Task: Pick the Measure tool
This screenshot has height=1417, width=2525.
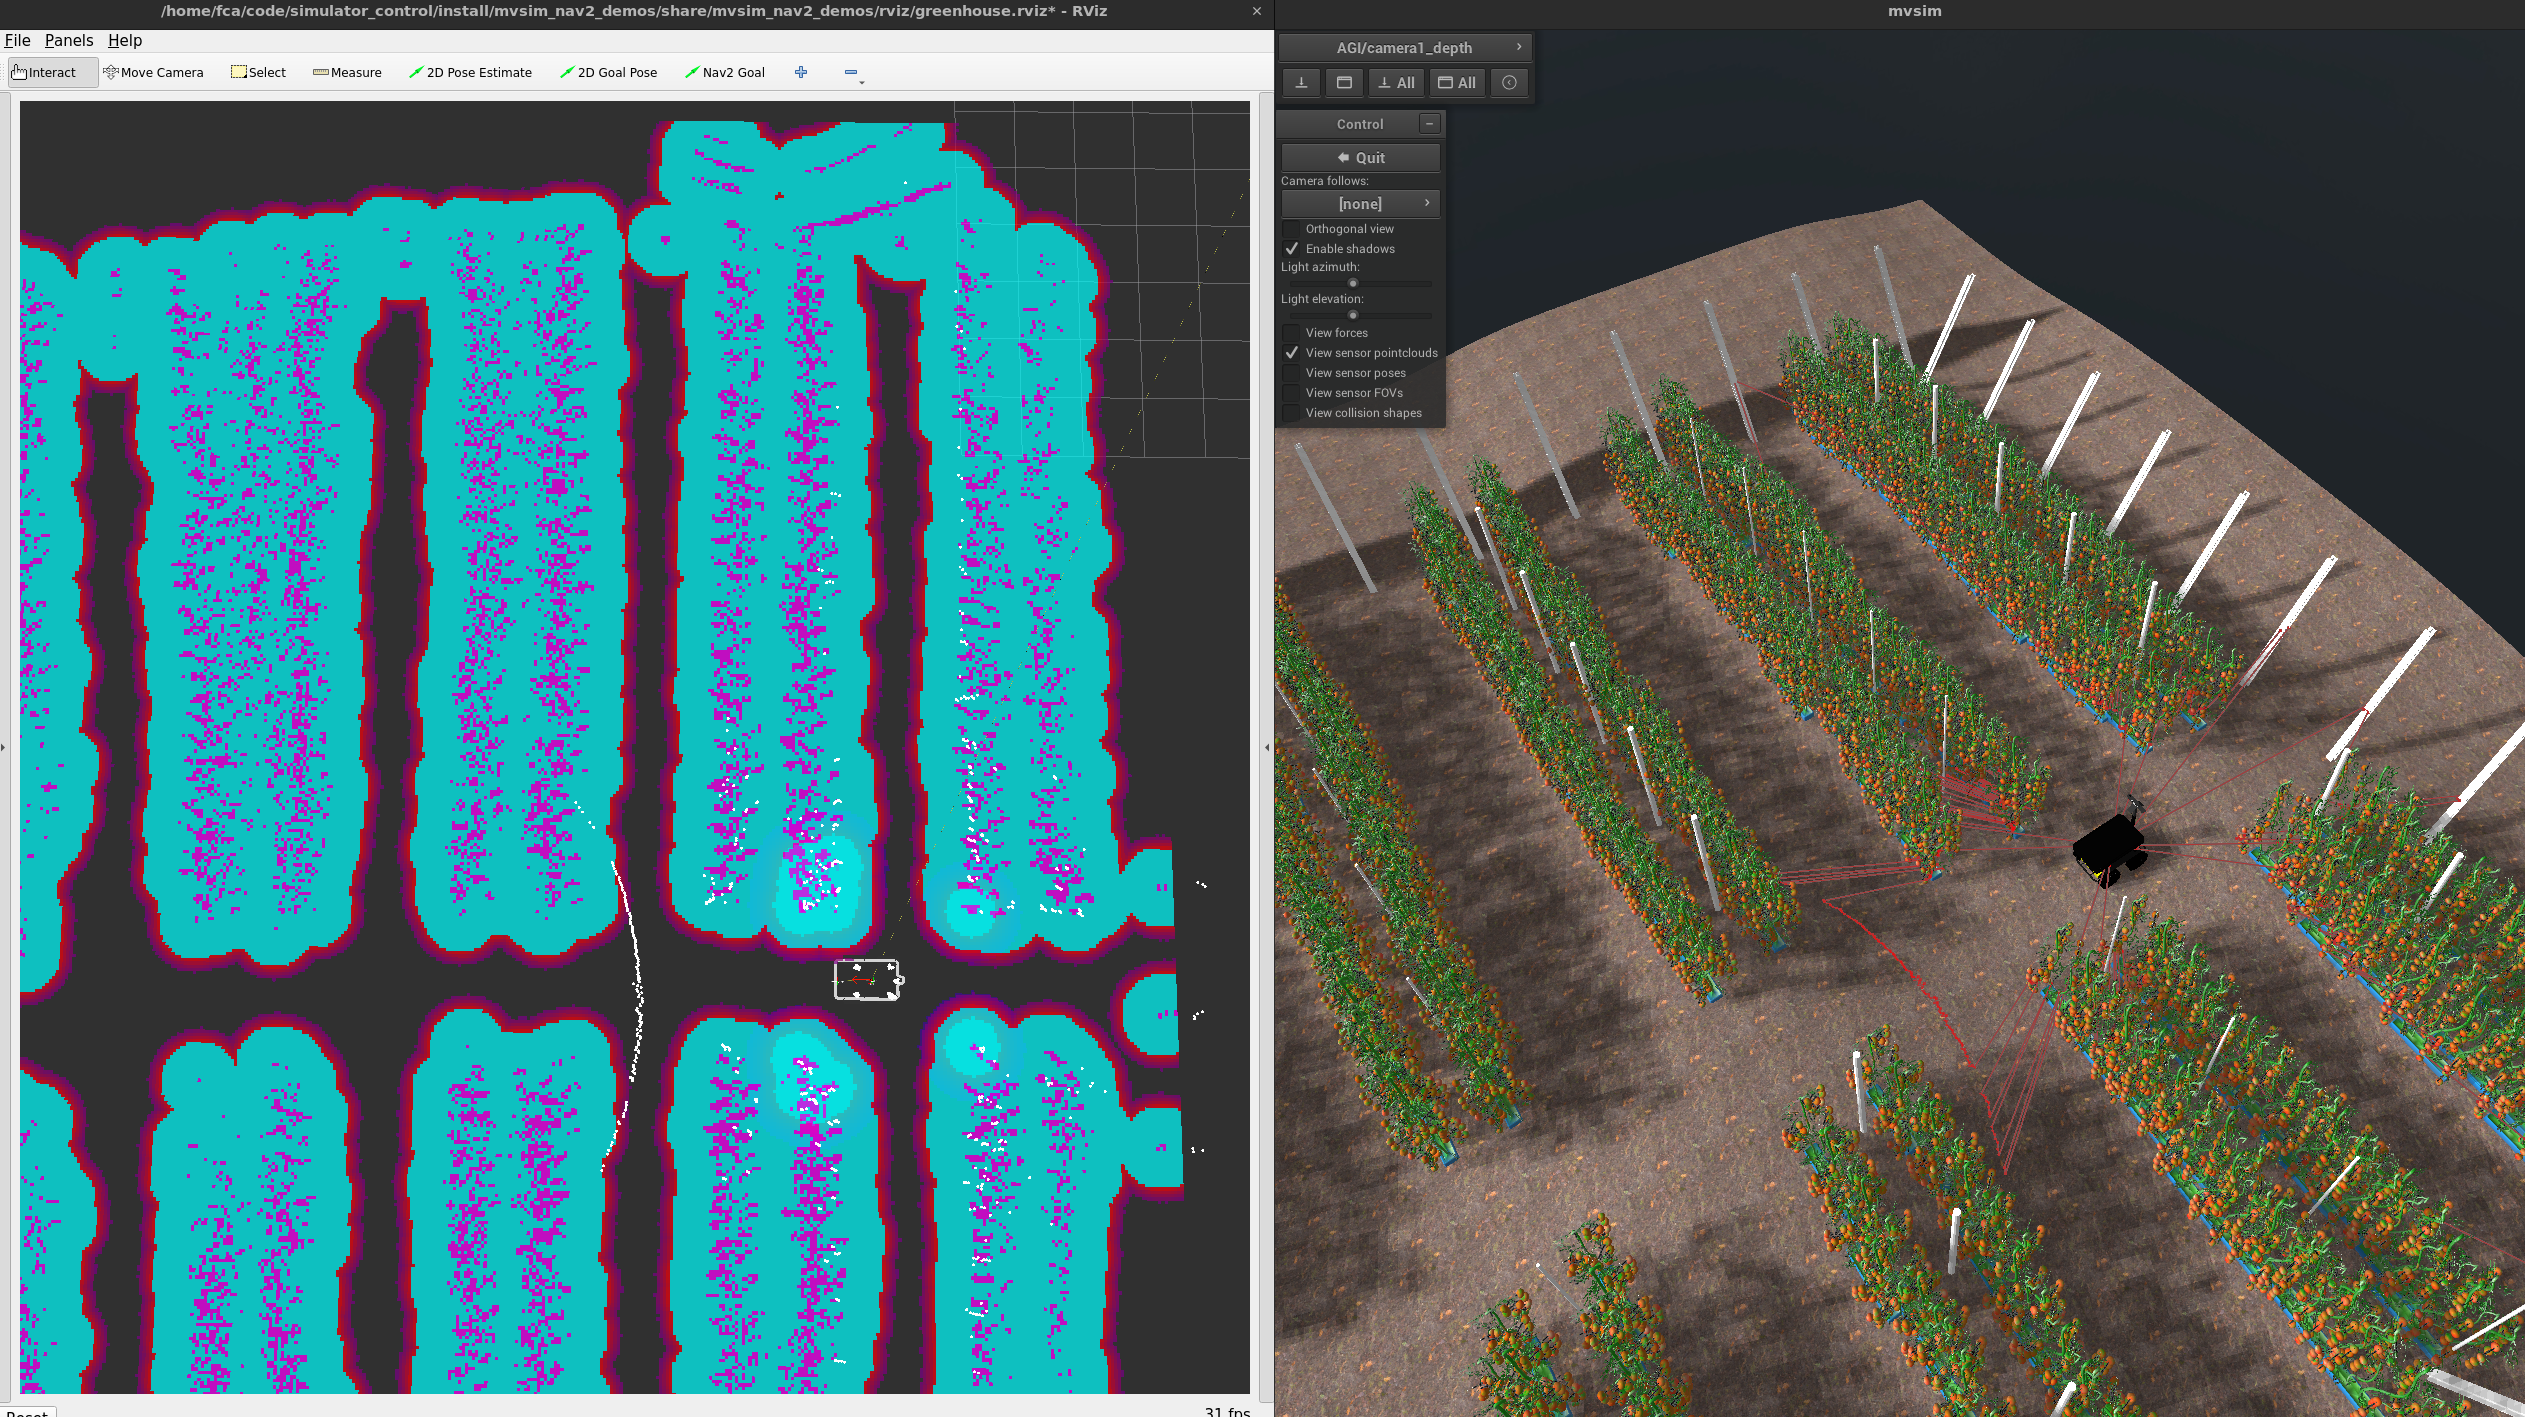Action: [347, 72]
